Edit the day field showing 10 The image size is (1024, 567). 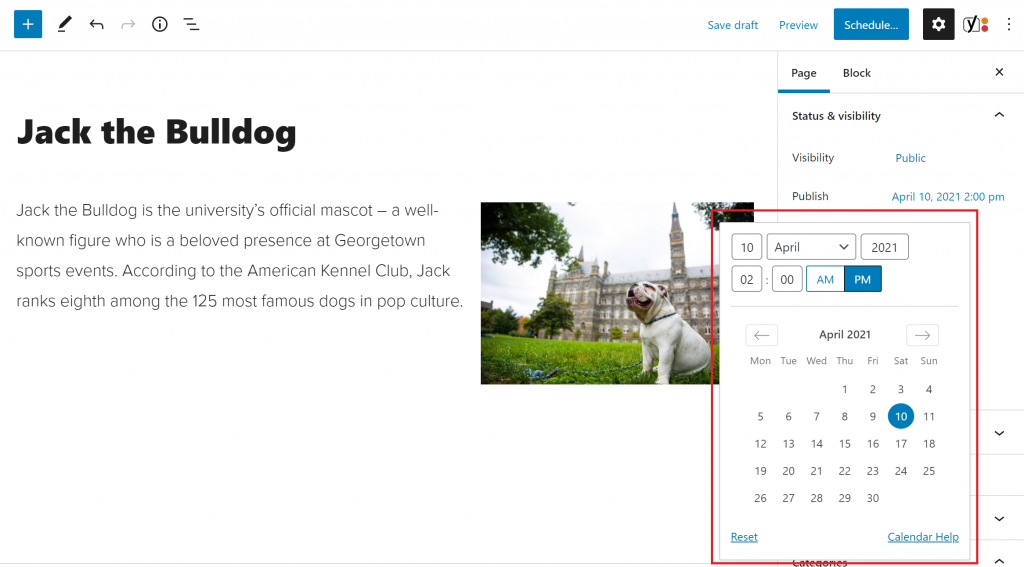point(746,247)
